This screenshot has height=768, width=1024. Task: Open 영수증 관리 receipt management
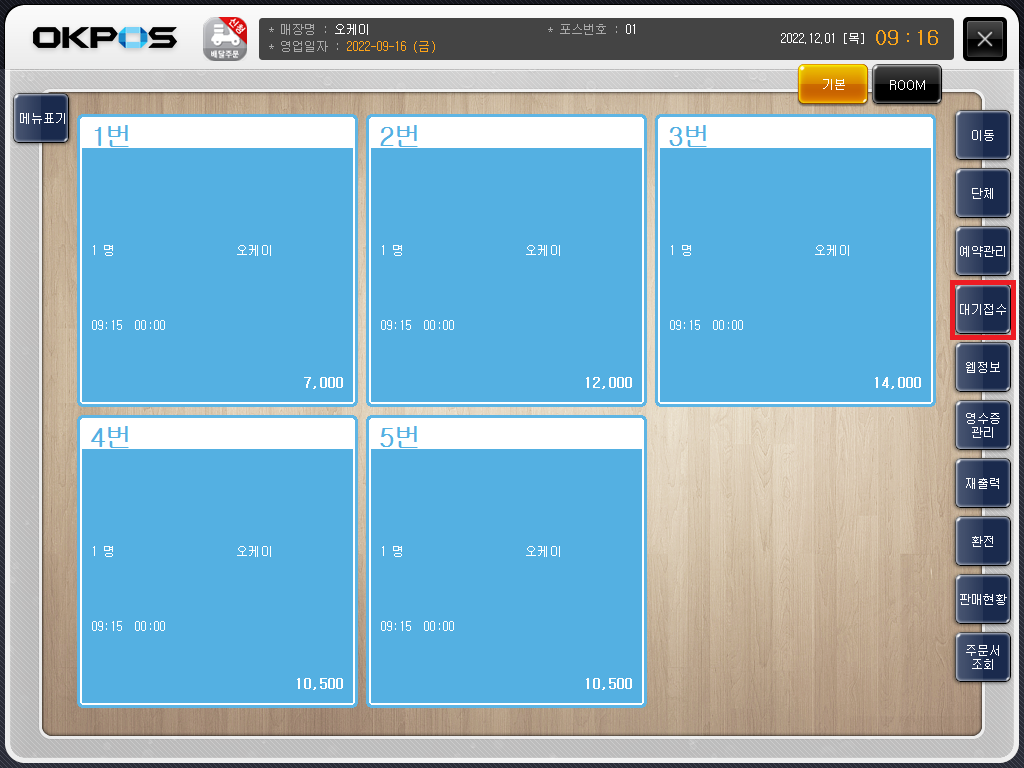(x=982, y=426)
